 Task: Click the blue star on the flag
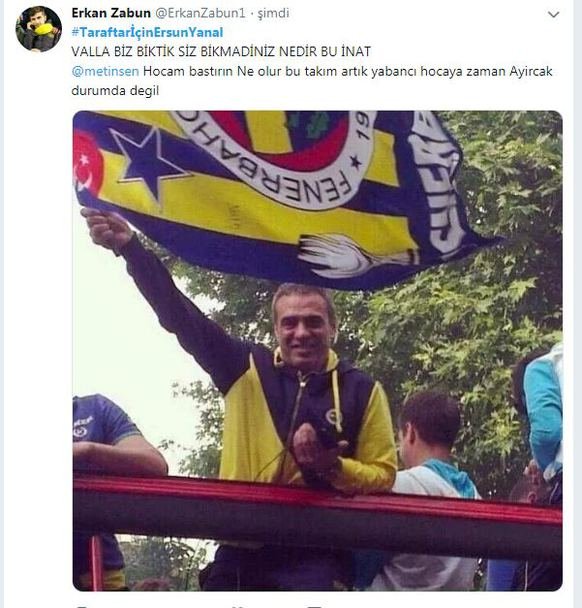[149, 162]
